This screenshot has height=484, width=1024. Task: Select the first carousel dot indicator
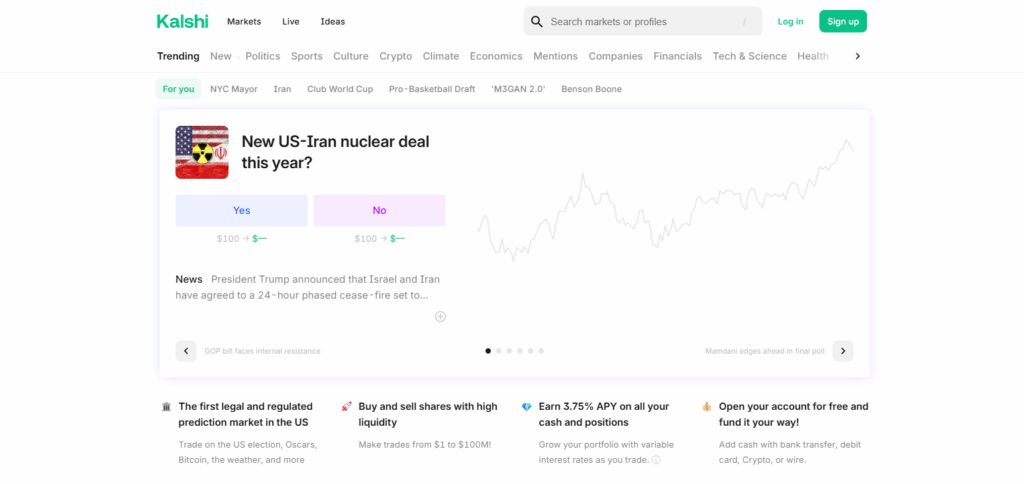[488, 351]
